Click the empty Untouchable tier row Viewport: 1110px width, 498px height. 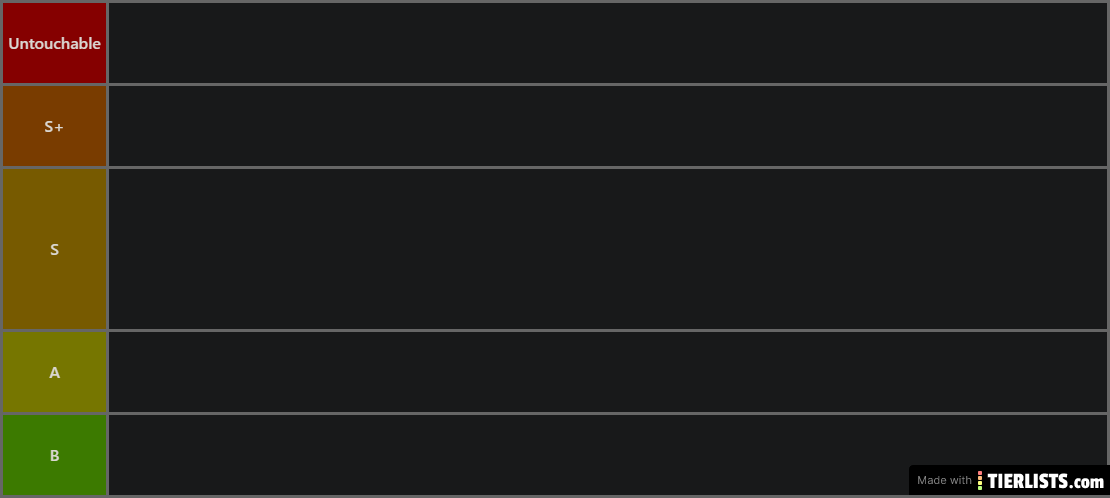[607, 43]
